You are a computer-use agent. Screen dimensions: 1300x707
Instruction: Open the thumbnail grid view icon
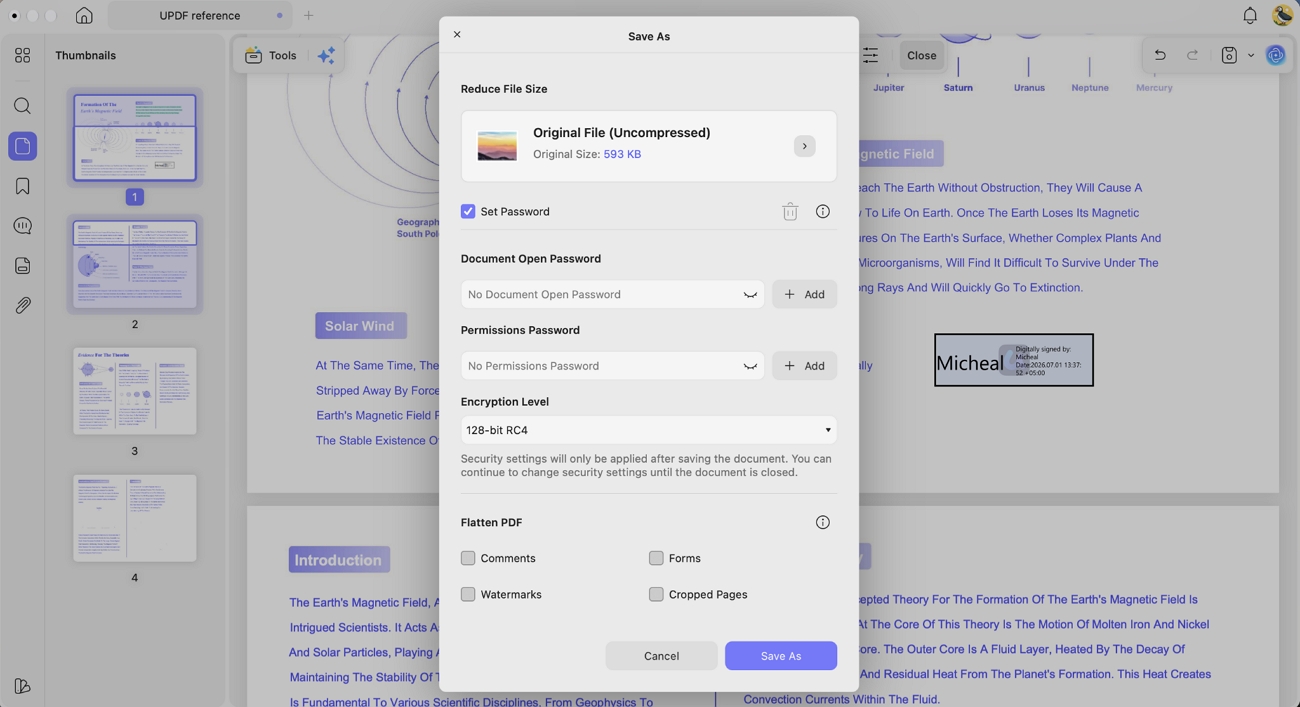point(22,55)
